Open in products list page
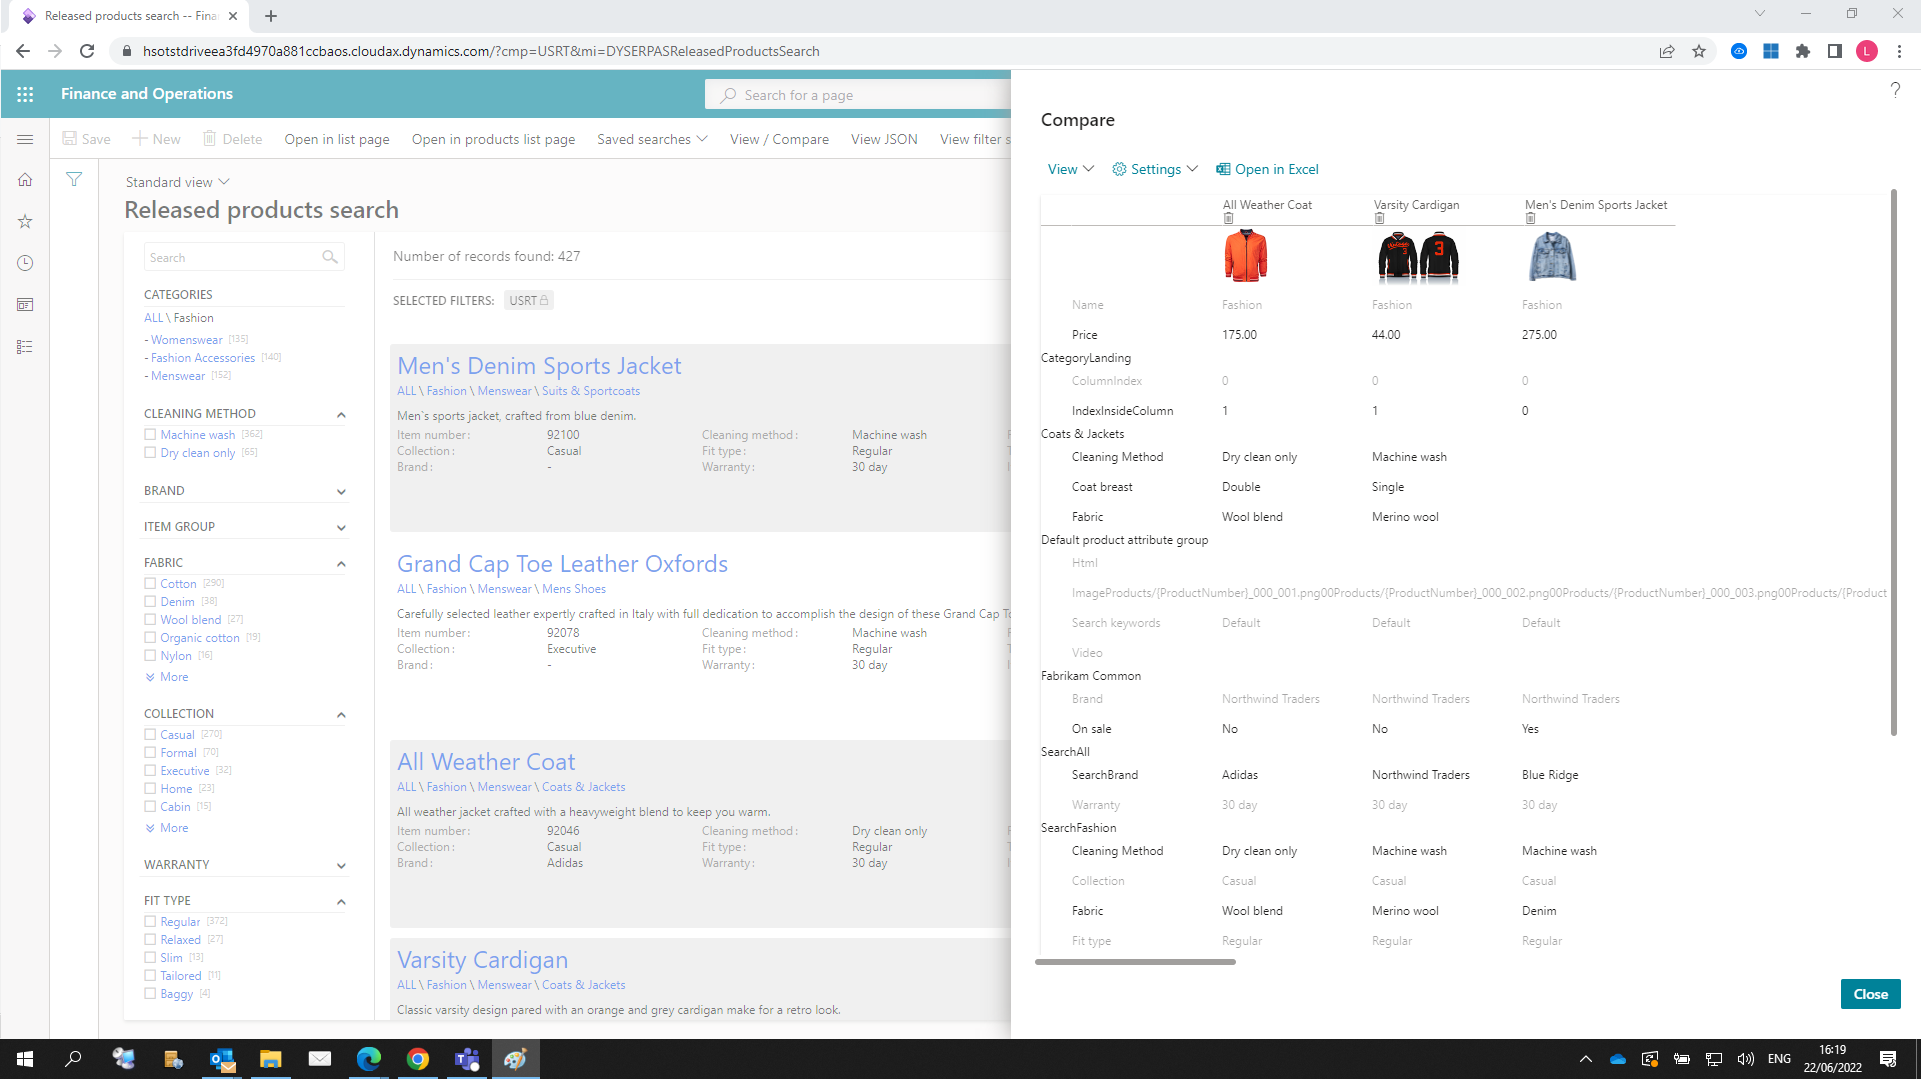 pos(493,139)
